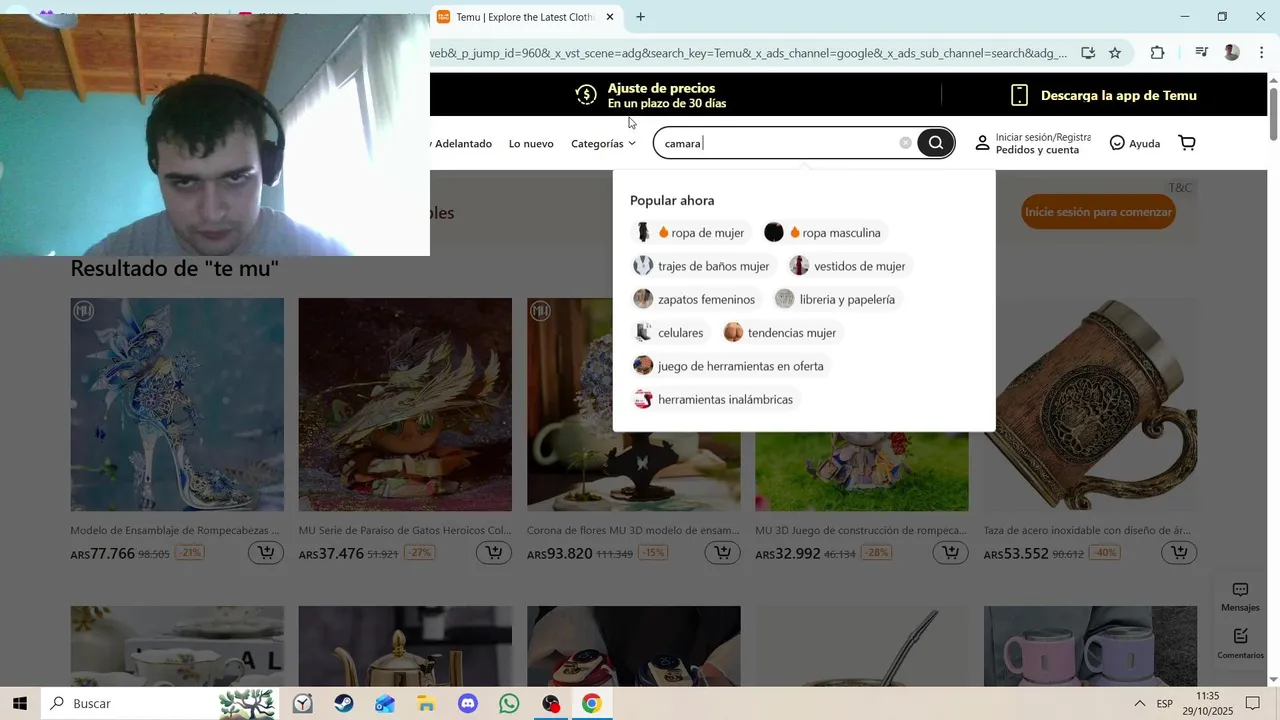Open WhatsApp from the taskbar
This screenshot has height=720, width=1280.
pos(509,703)
